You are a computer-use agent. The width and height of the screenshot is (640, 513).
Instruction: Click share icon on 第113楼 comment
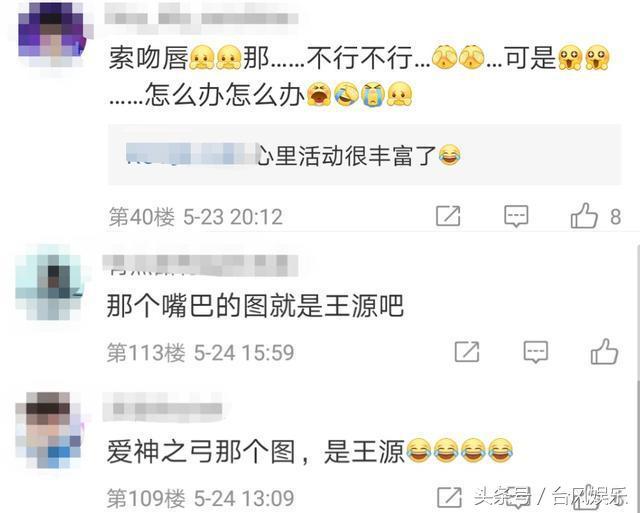click(467, 352)
